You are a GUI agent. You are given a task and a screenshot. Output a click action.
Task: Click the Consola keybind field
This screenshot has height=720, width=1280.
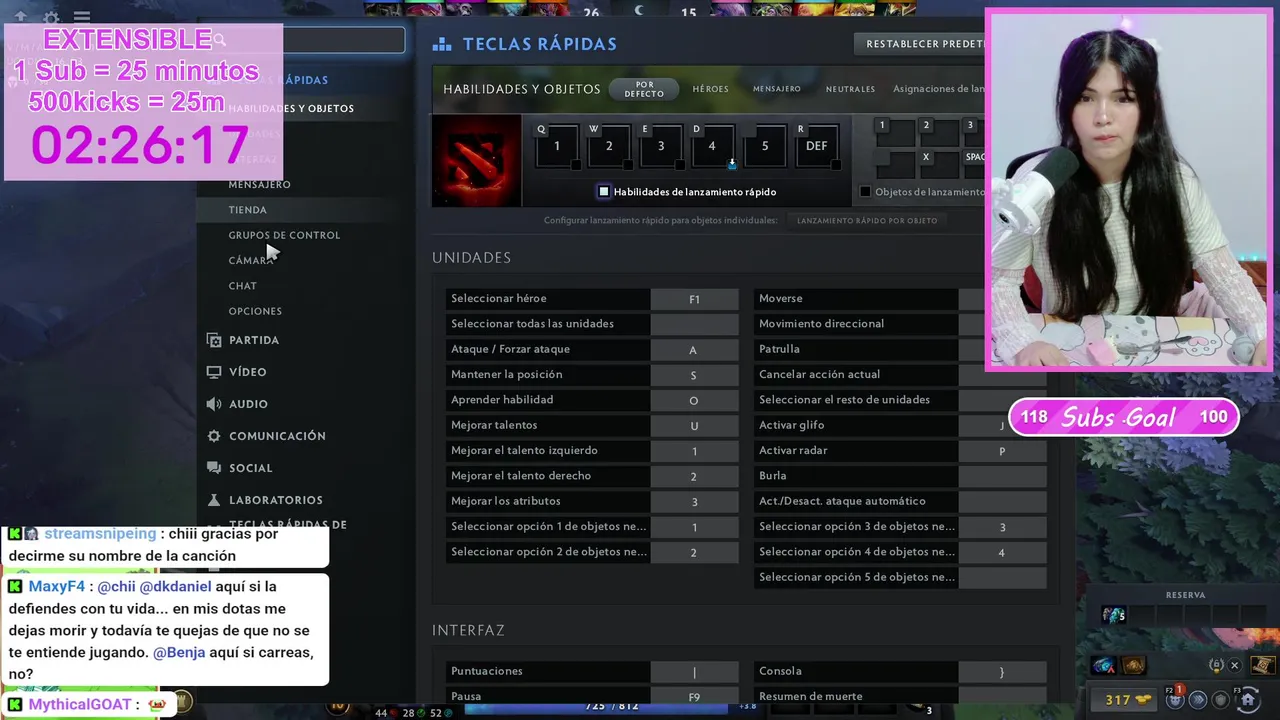point(1002,672)
